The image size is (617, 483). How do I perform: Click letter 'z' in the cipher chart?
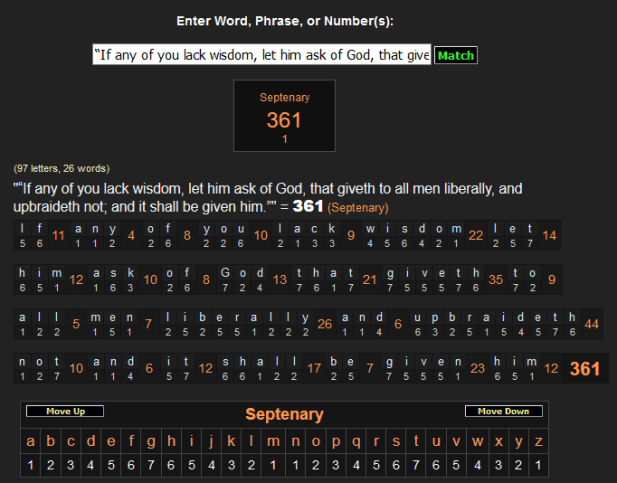pyautogui.click(x=540, y=441)
